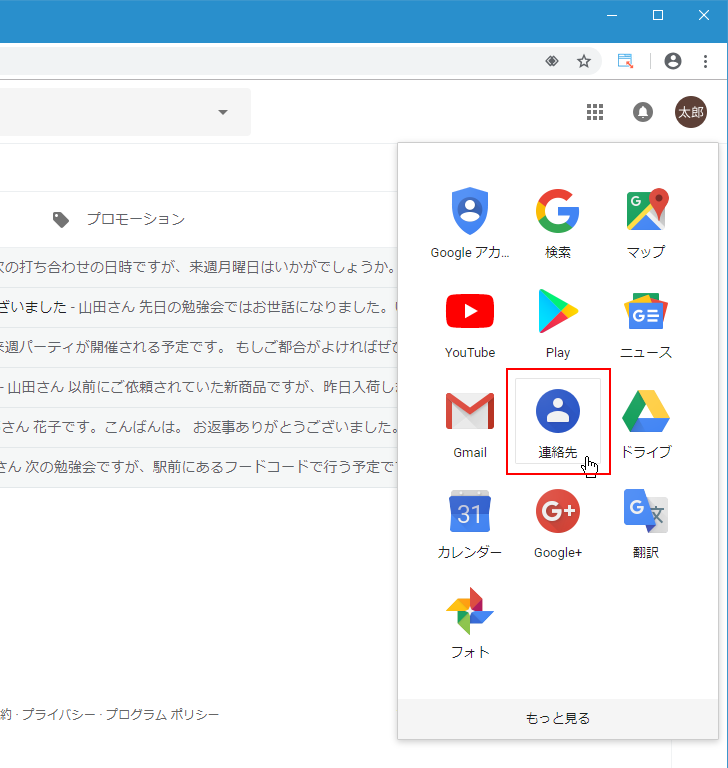The height and width of the screenshot is (768, 728).
Task: Open the 太郎 account avatar menu
Action: pos(691,112)
